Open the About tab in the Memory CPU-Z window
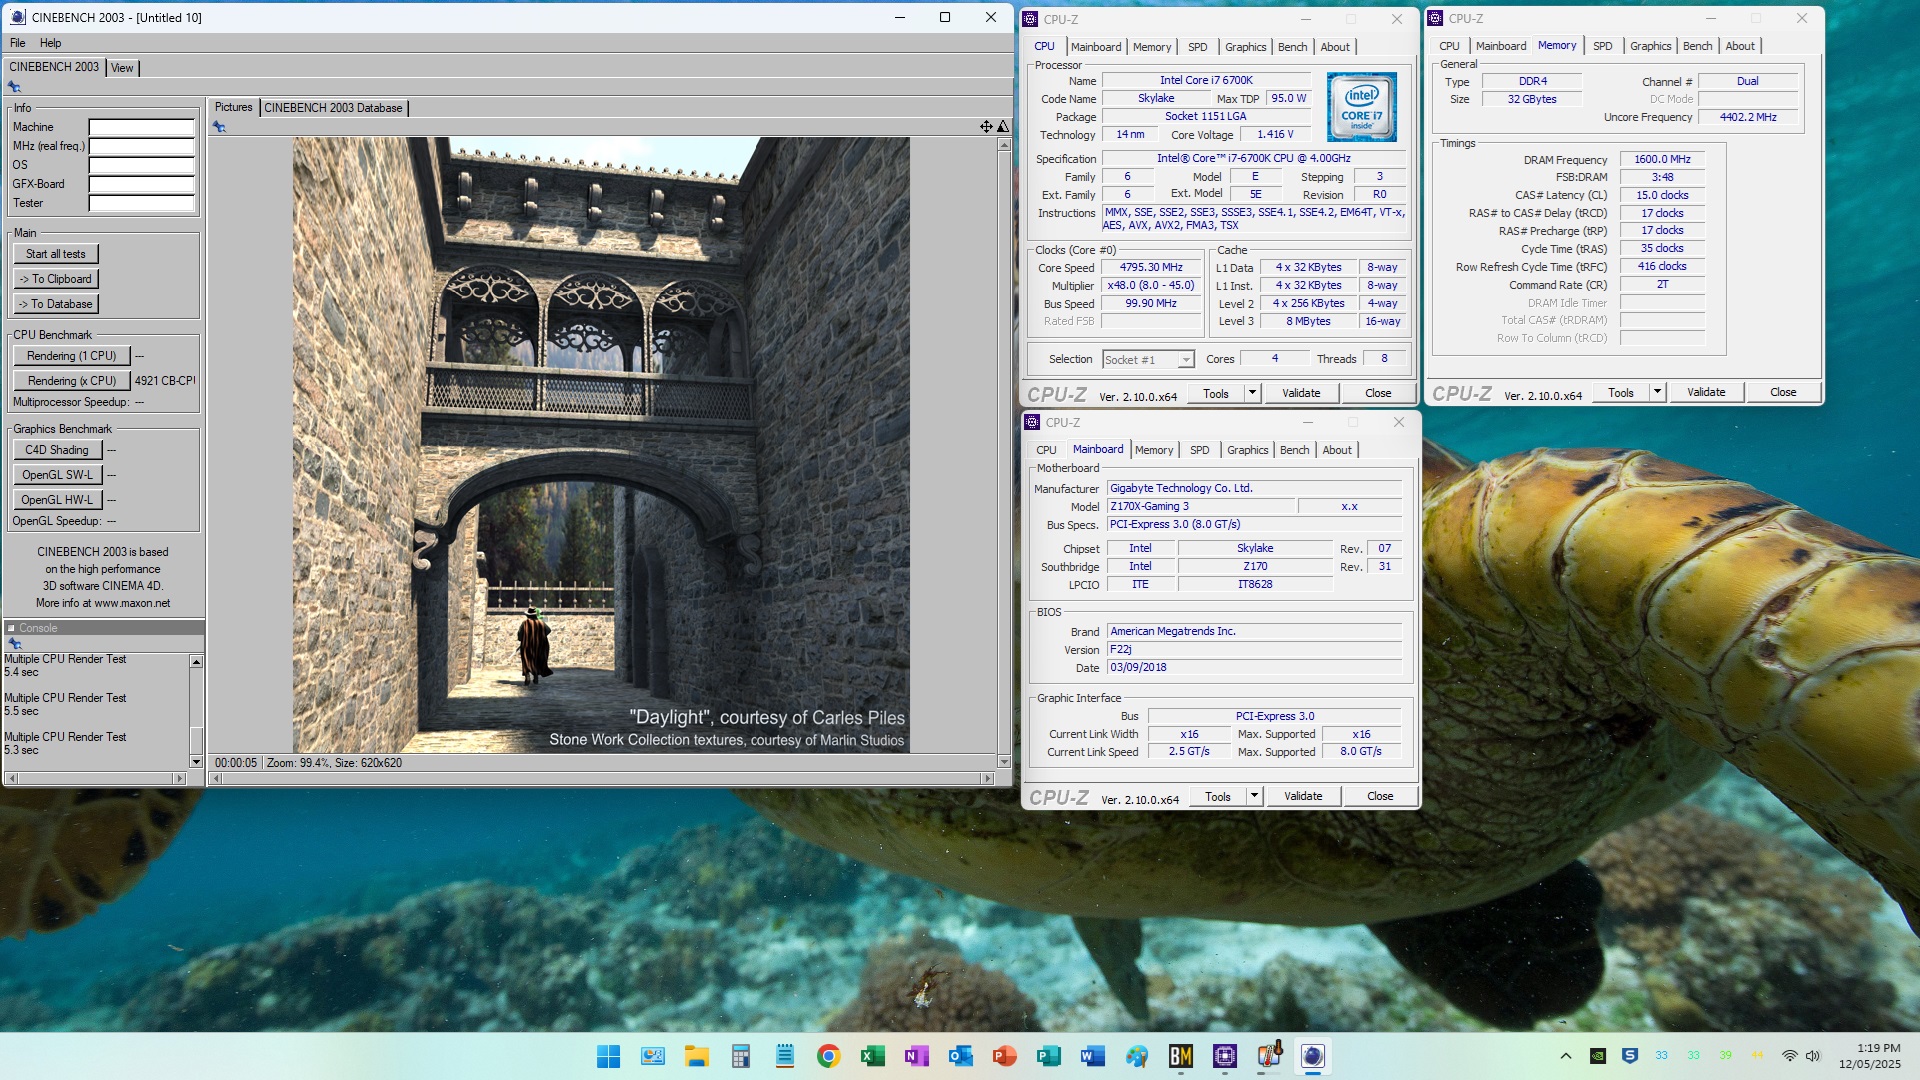This screenshot has height=1080, width=1920. click(x=1739, y=46)
